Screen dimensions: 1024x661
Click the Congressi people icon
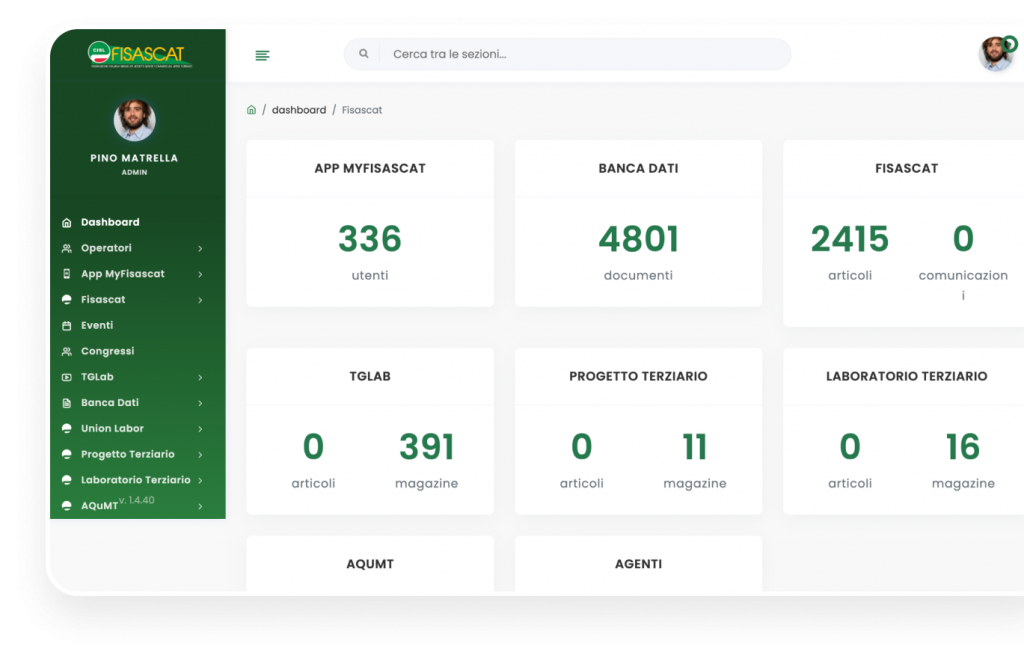coord(67,352)
